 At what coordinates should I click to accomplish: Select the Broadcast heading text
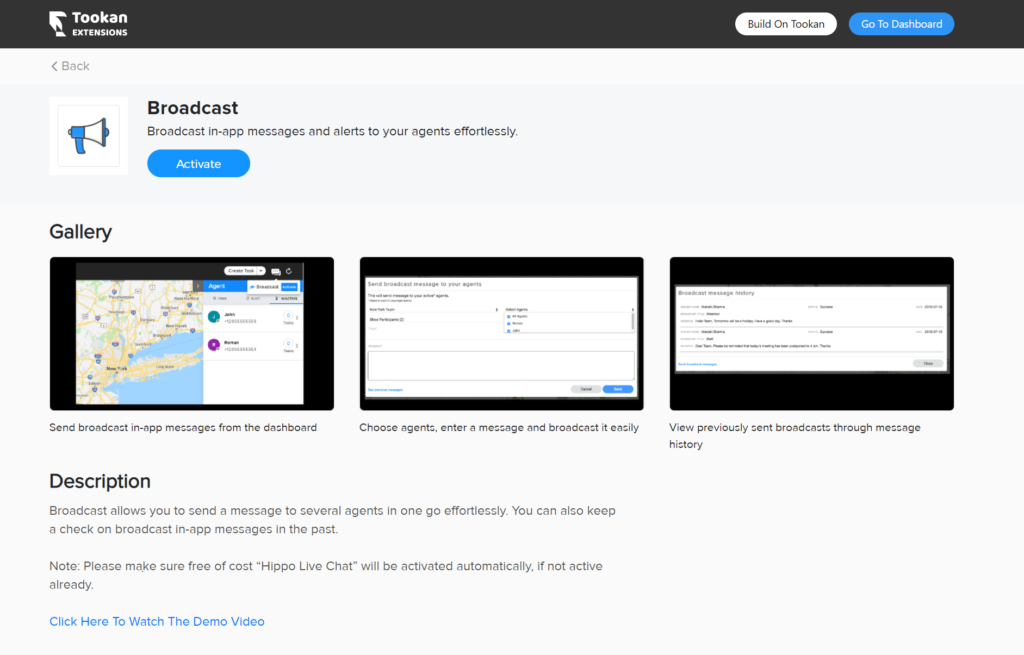193,108
